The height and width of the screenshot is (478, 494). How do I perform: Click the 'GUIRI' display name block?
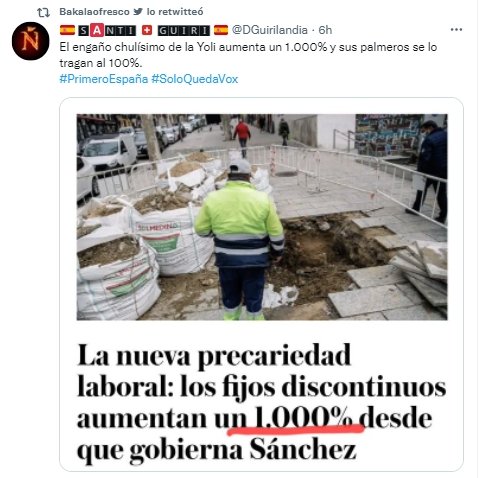(x=184, y=30)
